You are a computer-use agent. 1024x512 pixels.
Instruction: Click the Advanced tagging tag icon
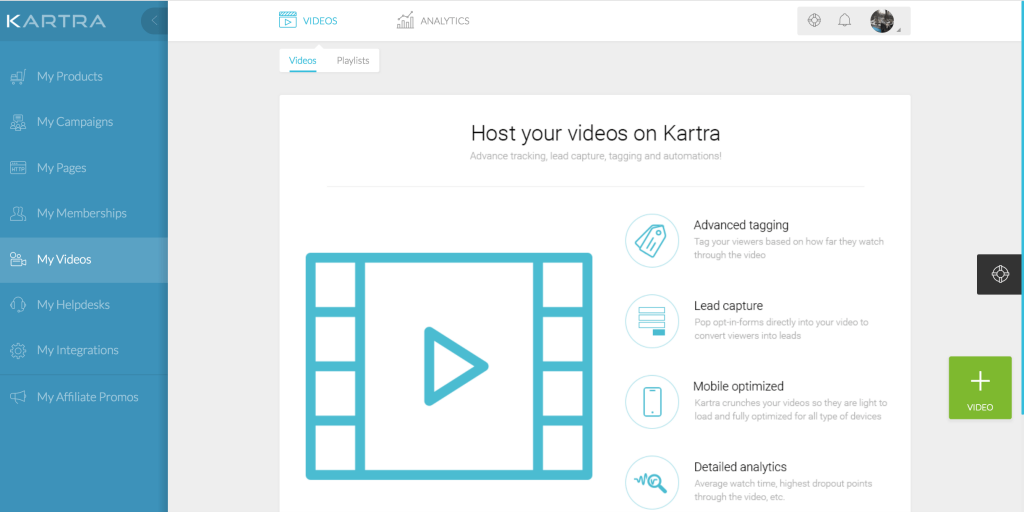coord(651,241)
